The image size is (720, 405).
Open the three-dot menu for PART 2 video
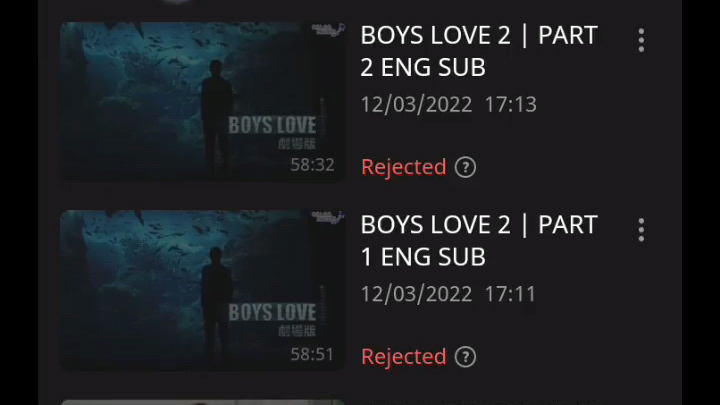click(641, 40)
